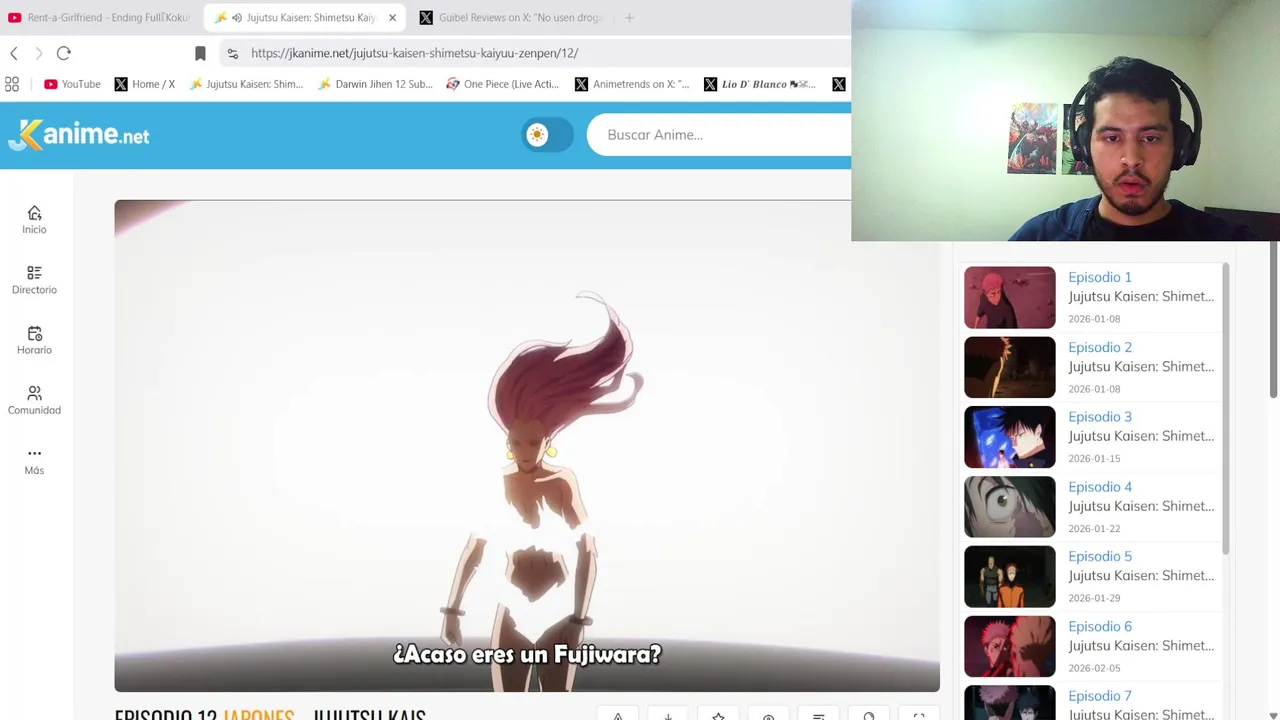Open site settings icon in the address bar
Viewport: 1280px width, 720px height.
[x=232, y=53]
